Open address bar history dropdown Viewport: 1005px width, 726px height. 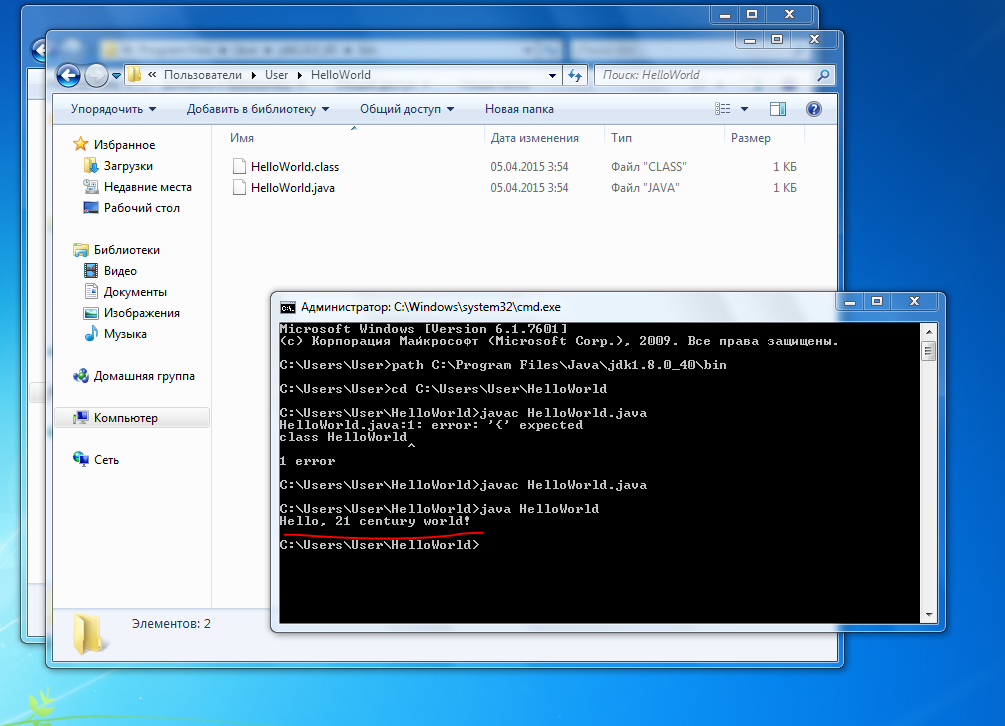(x=552, y=76)
